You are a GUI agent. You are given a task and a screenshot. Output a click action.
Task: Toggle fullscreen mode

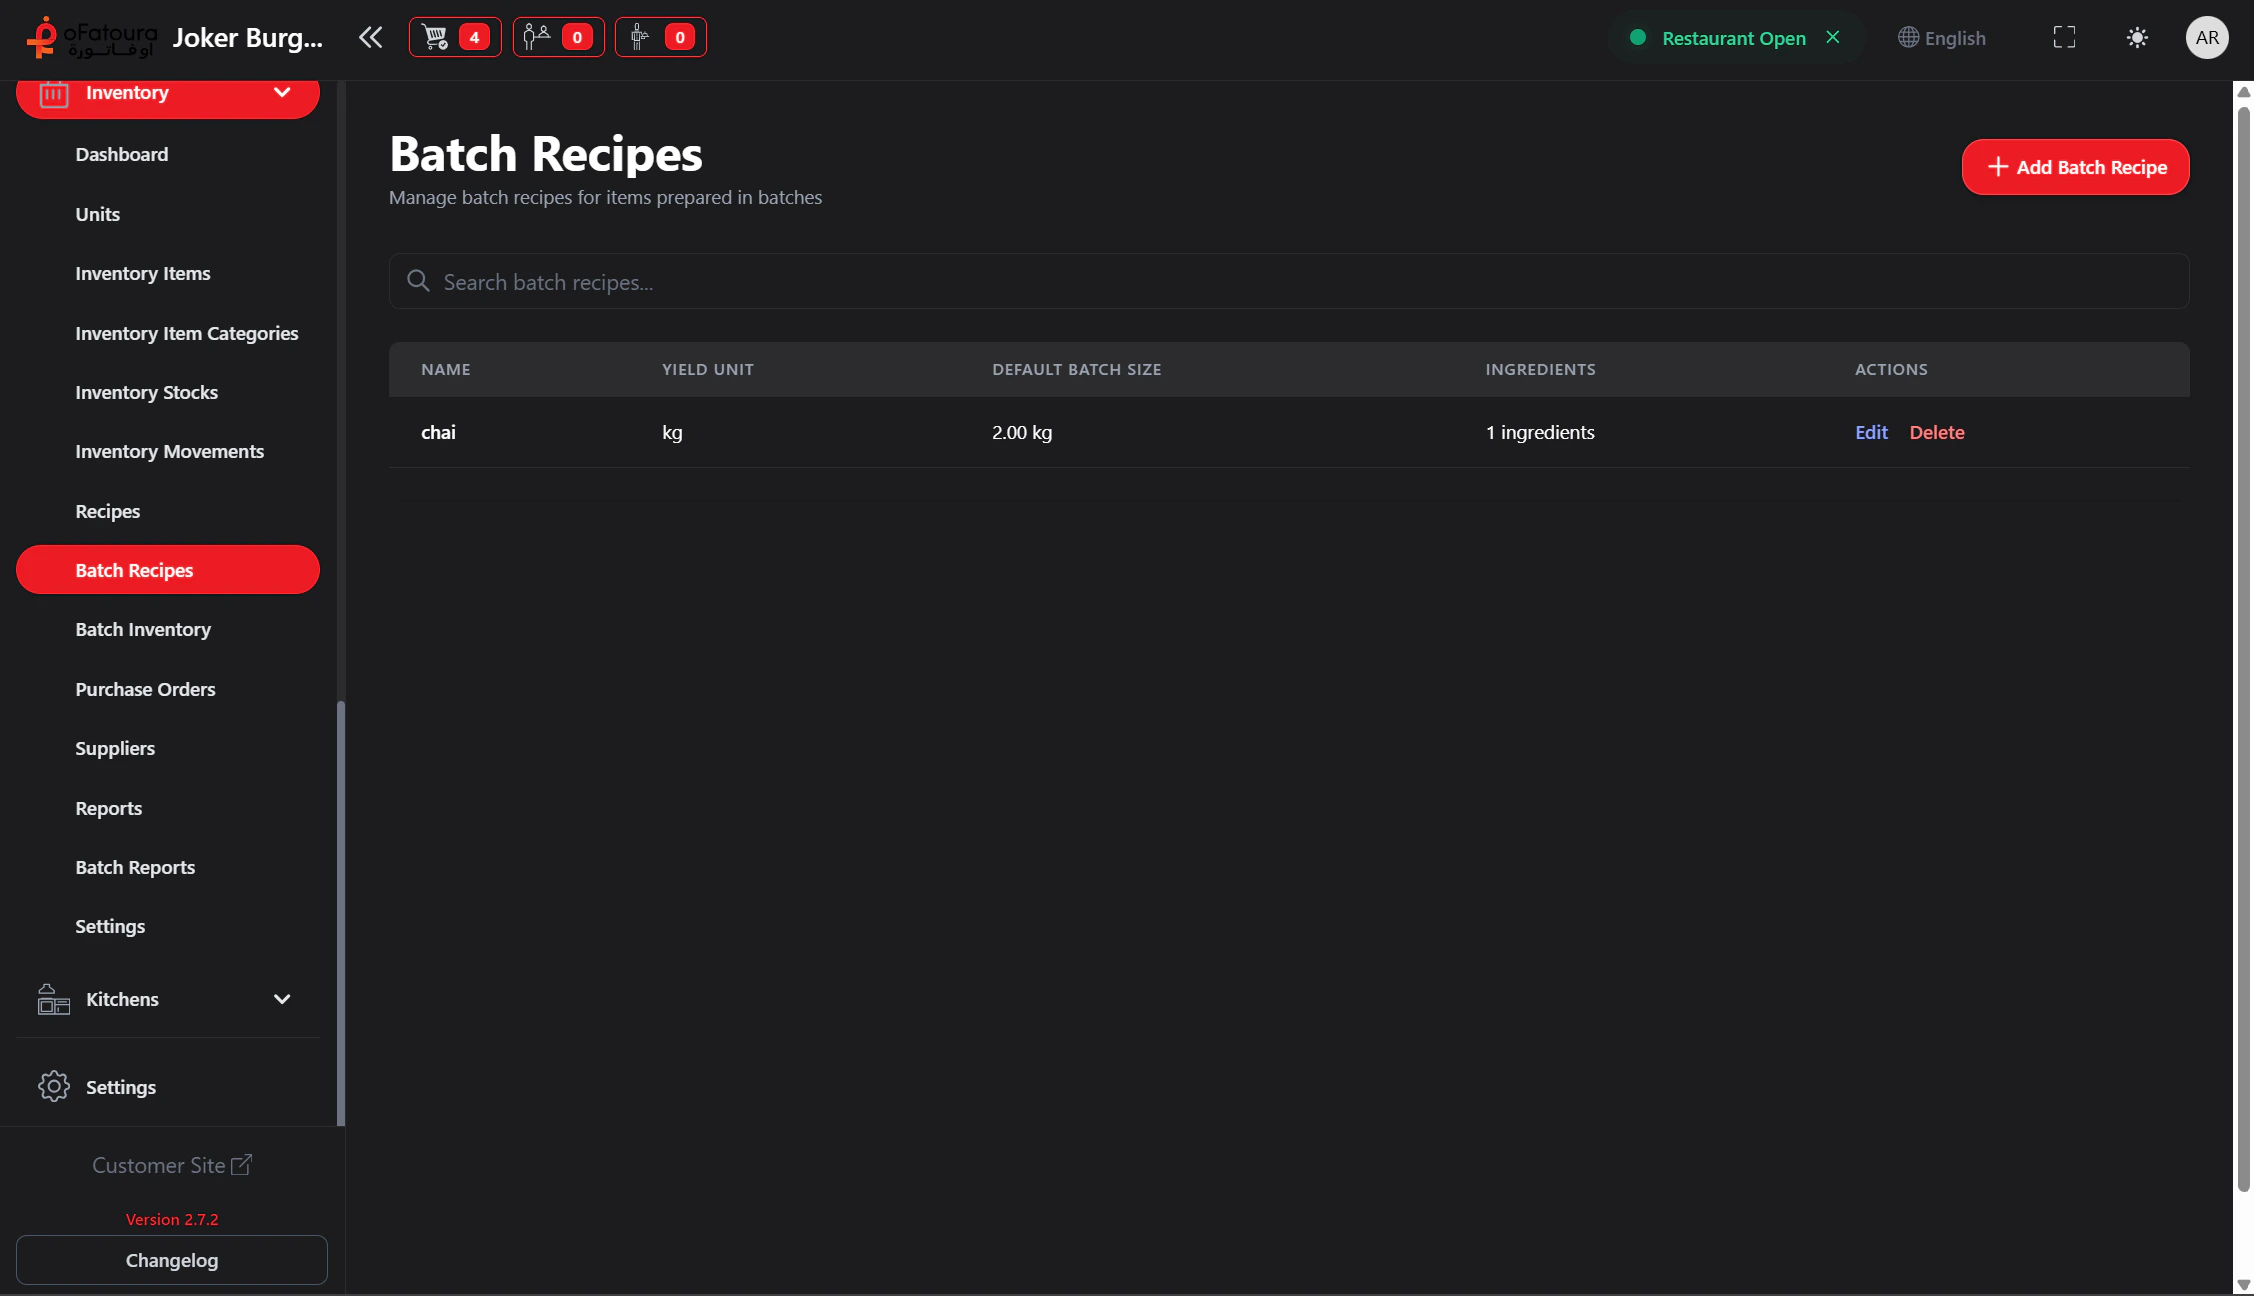[x=2064, y=37]
